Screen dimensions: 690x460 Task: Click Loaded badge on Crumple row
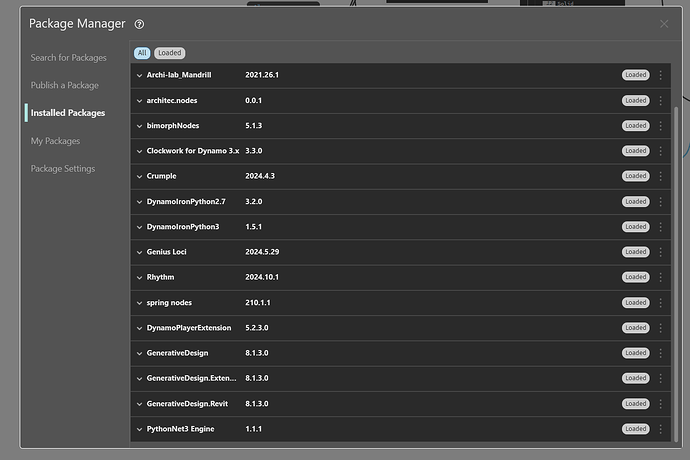635,176
